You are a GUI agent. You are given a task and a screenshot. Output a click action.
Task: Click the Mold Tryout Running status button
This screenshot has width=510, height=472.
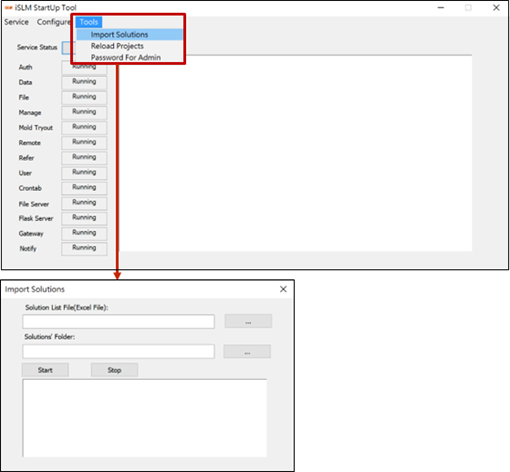point(84,127)
